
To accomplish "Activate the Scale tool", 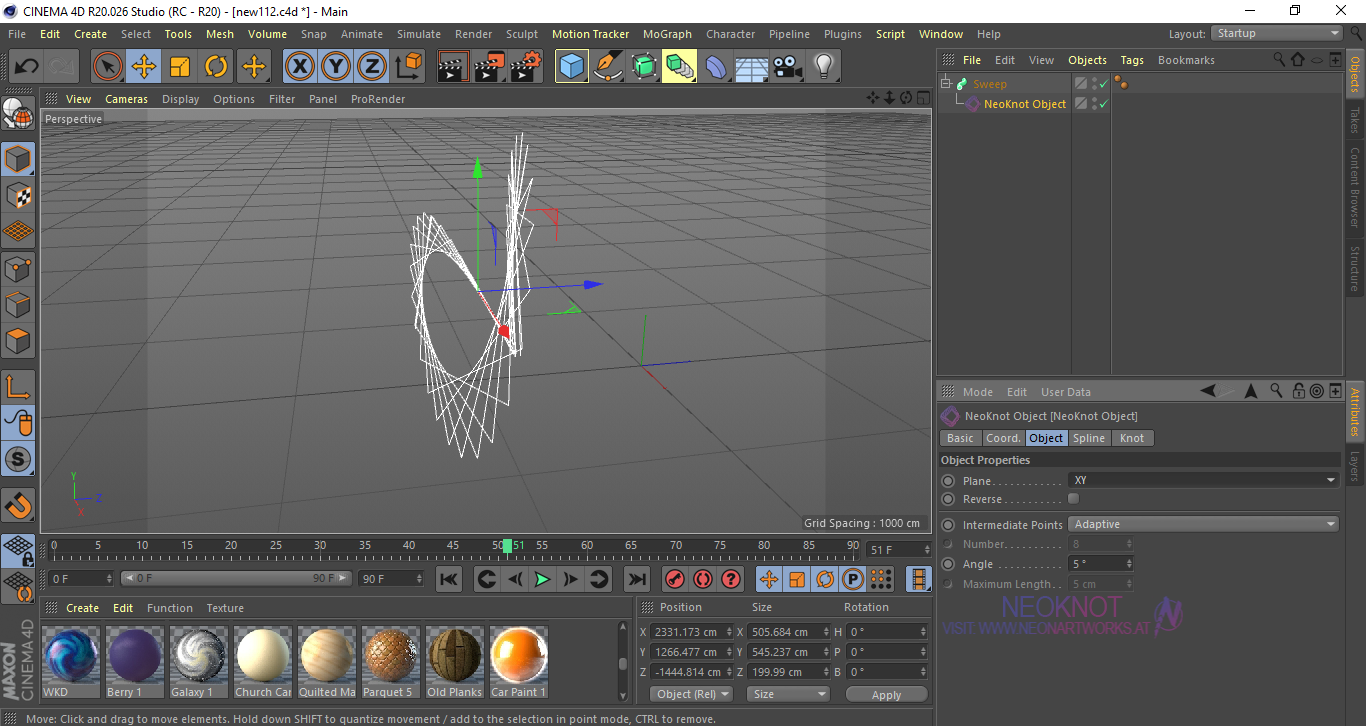I will click(180, 67).
